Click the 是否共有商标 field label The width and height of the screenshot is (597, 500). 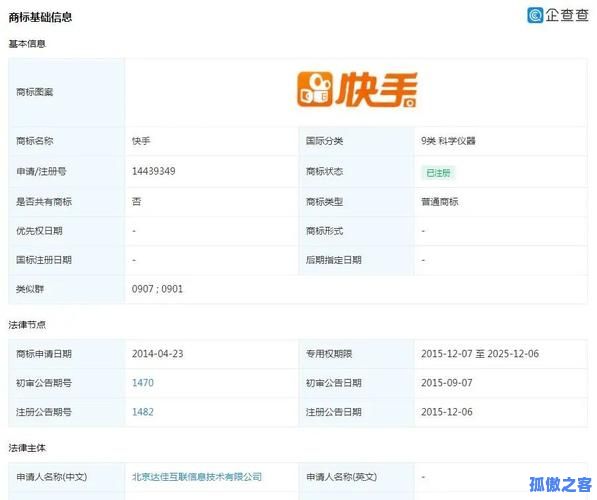44,202
